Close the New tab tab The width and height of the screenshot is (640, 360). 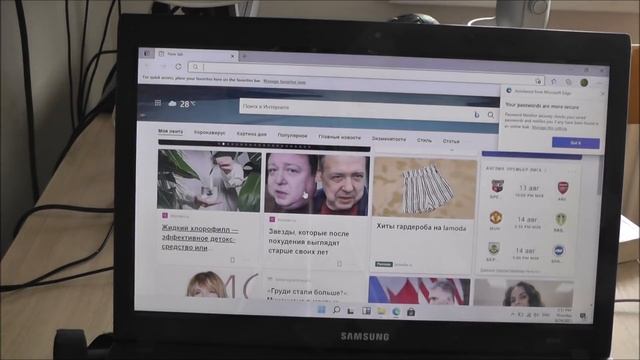coord(233,56)
